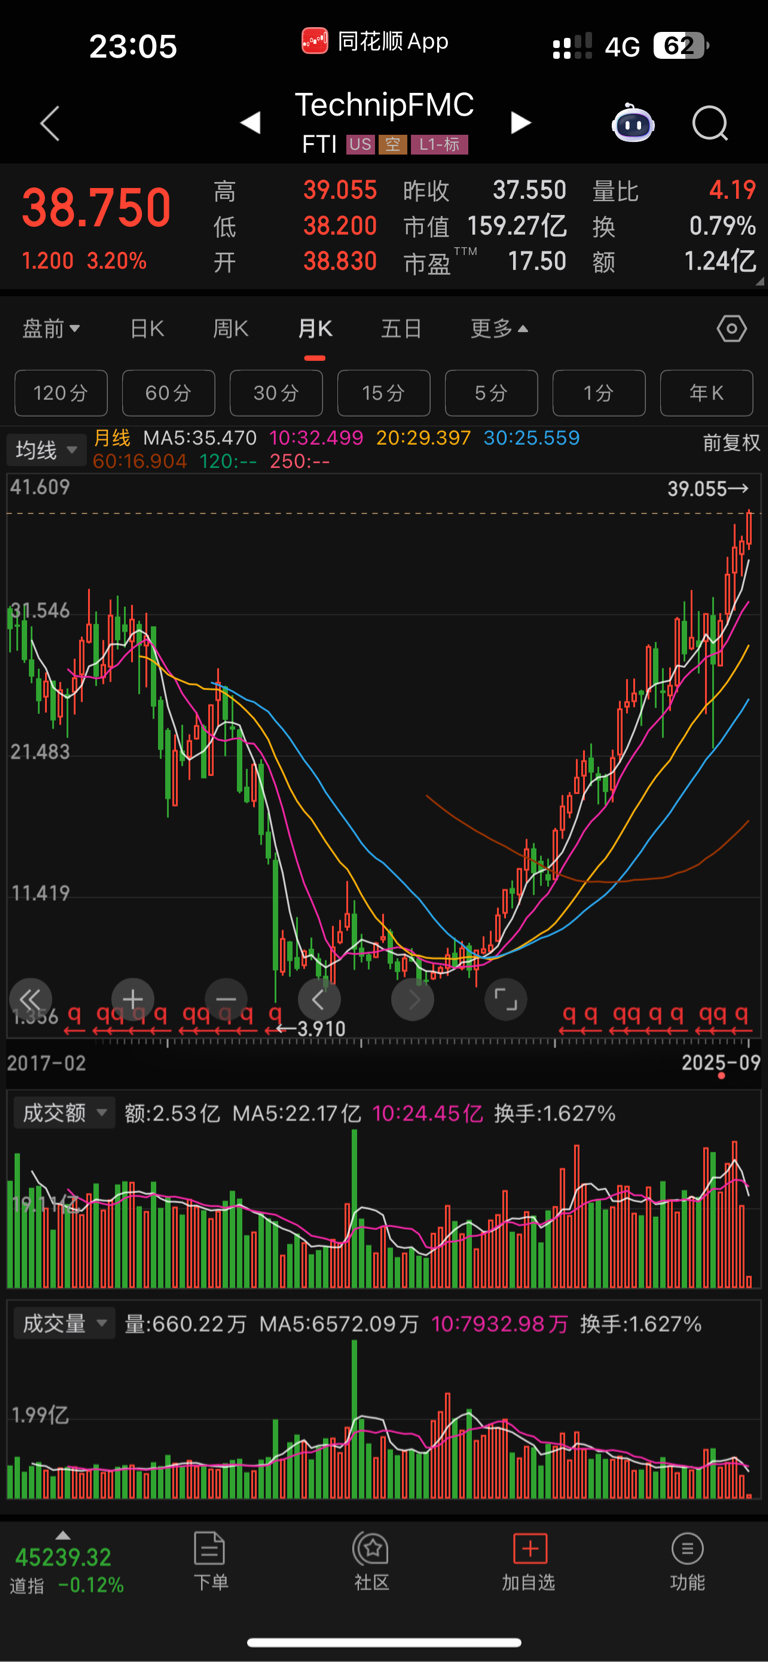Screen dimensions: 768x1662
Task: Select 5分 period button
Action: point(491,393)
